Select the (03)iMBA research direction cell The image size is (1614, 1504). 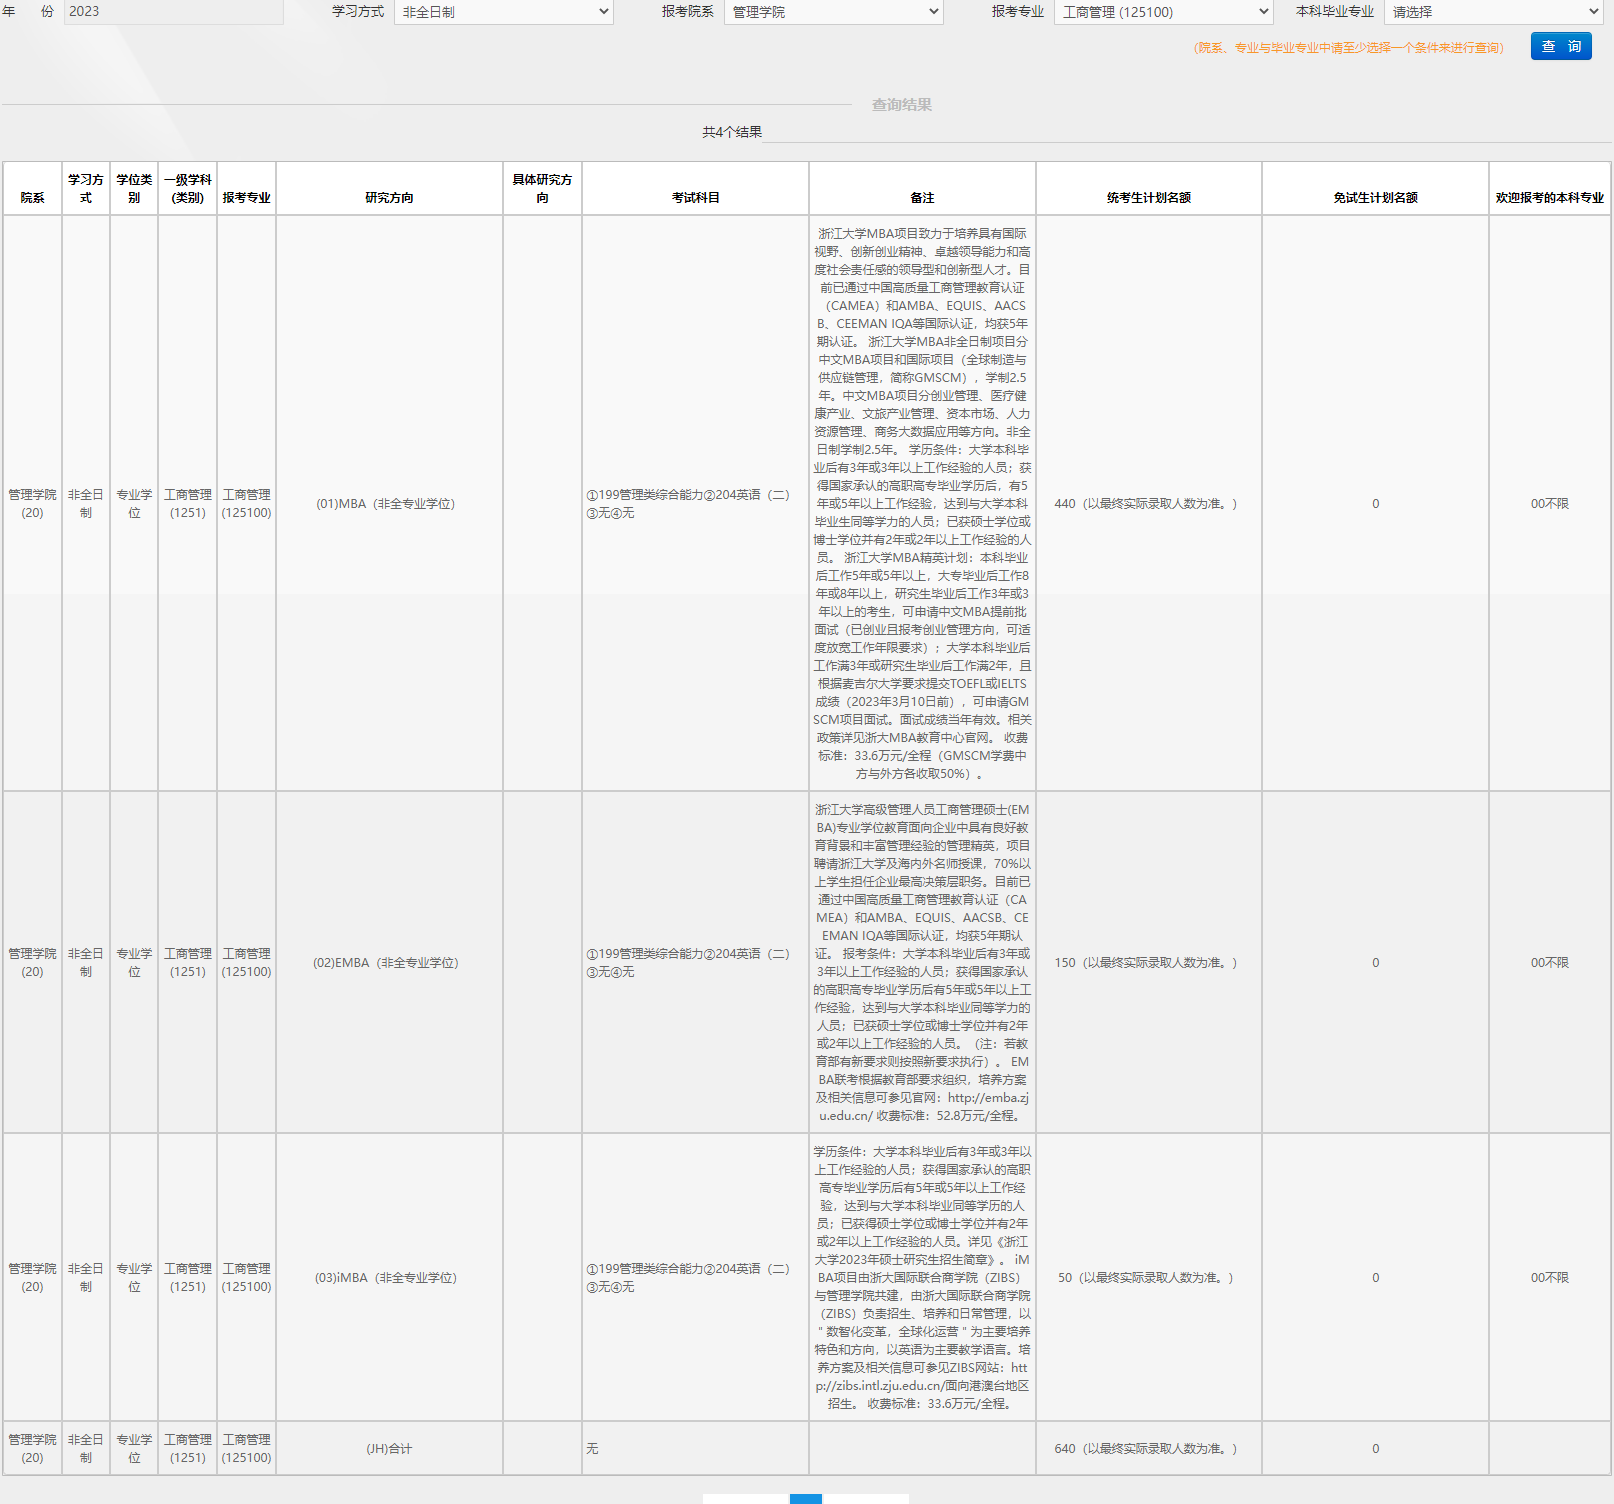[x=386, y=1278]
